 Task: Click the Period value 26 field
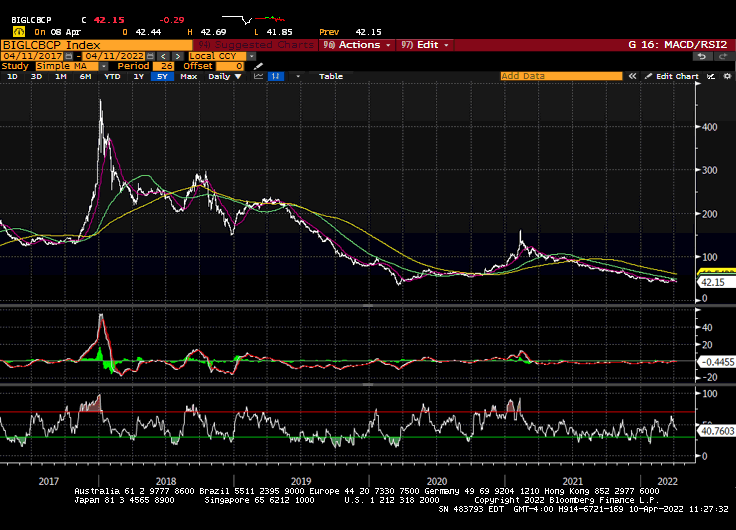point(163,66)
